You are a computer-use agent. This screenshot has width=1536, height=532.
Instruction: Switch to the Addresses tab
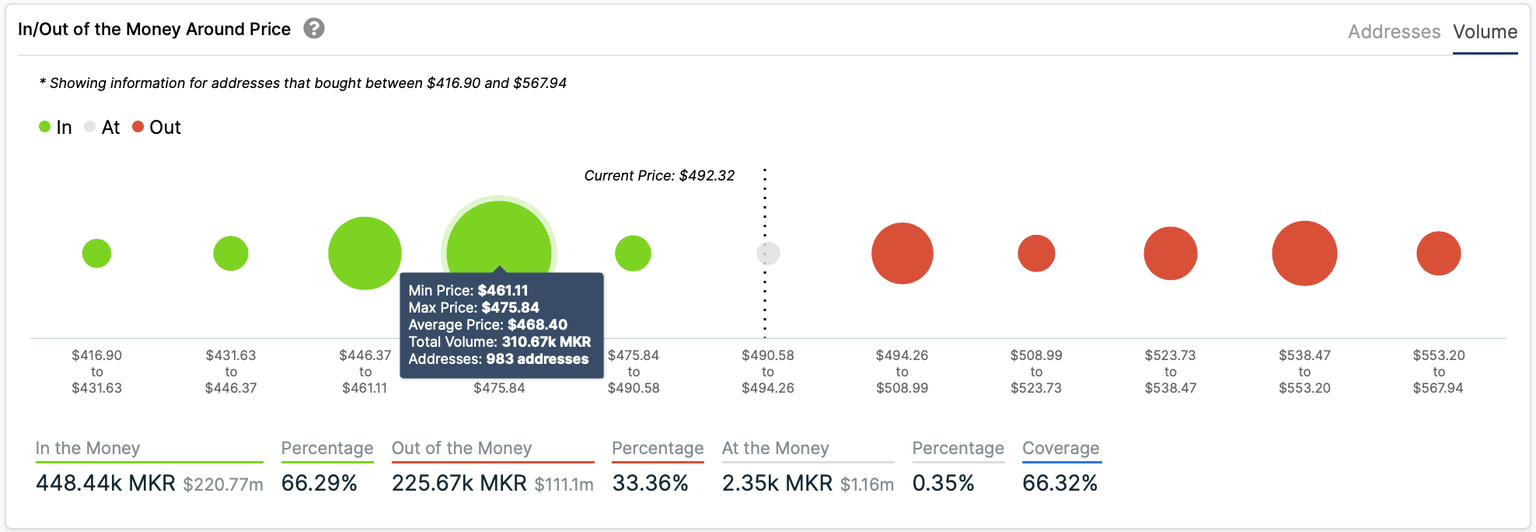(x=1393, y=32)
